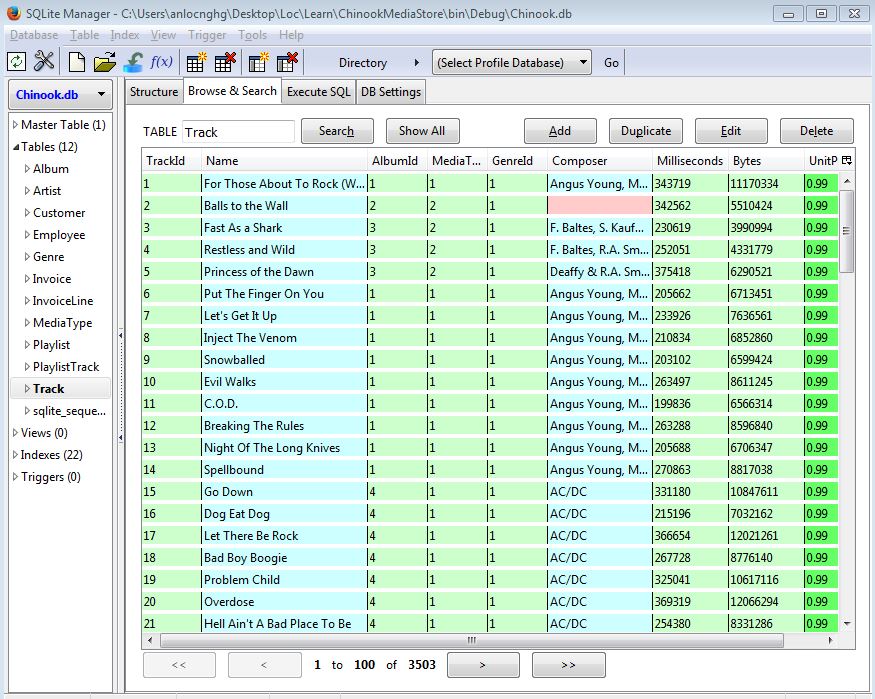Image resolution: width=875 pixels, height=699 pixels.
Task: Switch to the Structure tab
Action: 153,92
